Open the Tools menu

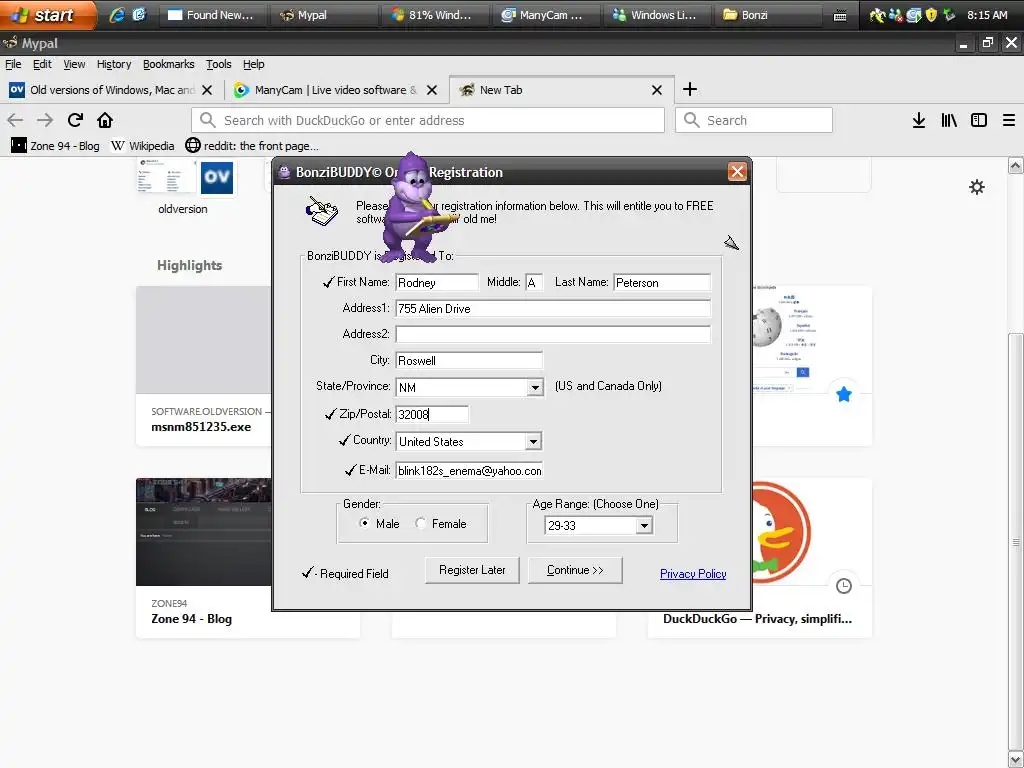coord(219,64)
